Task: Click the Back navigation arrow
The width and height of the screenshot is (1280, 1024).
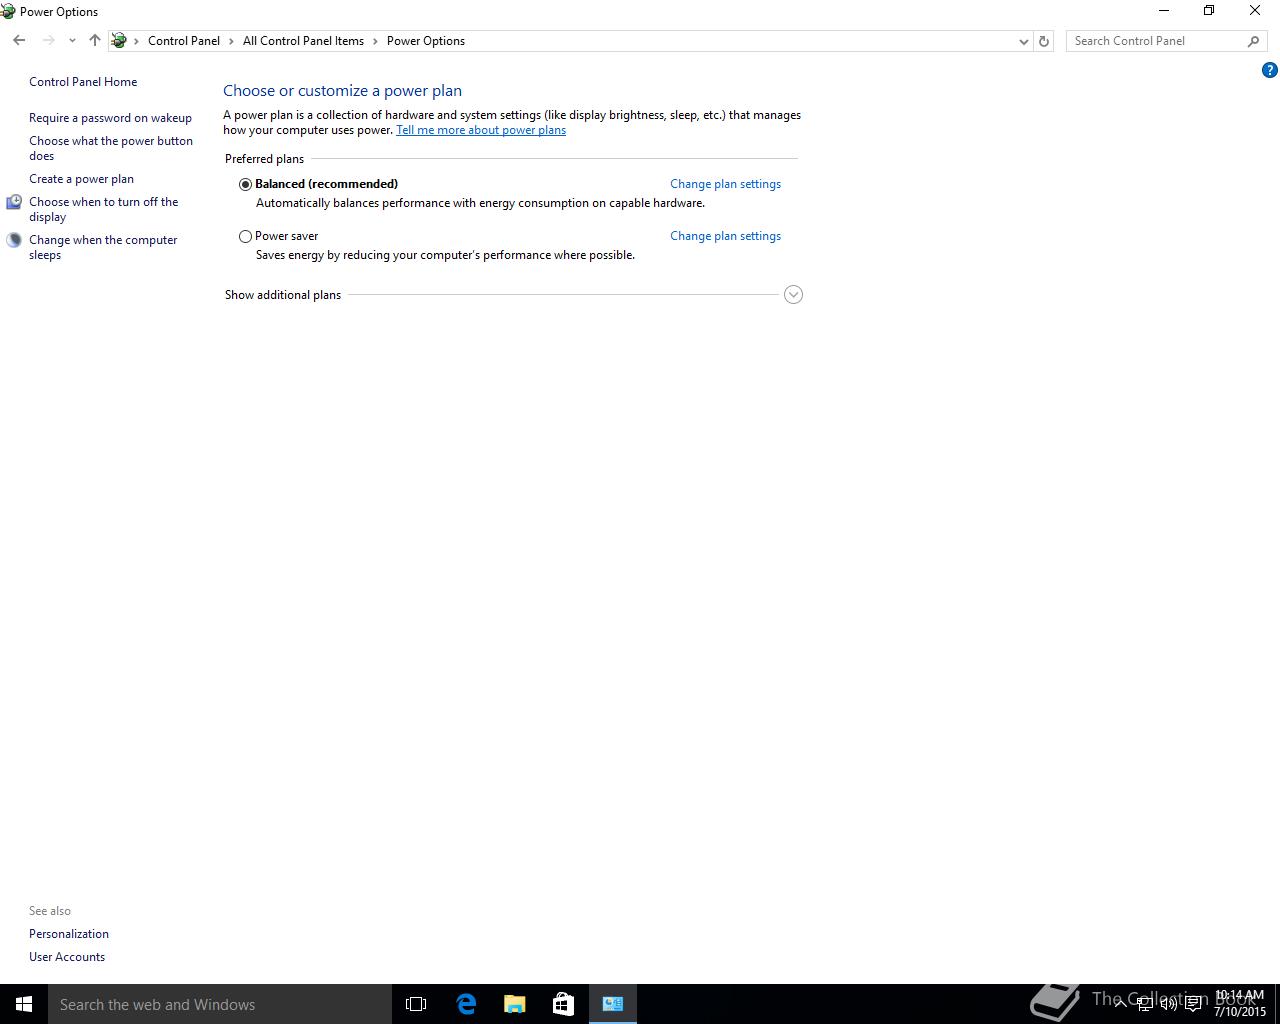Action: click(x=19, y=41)
